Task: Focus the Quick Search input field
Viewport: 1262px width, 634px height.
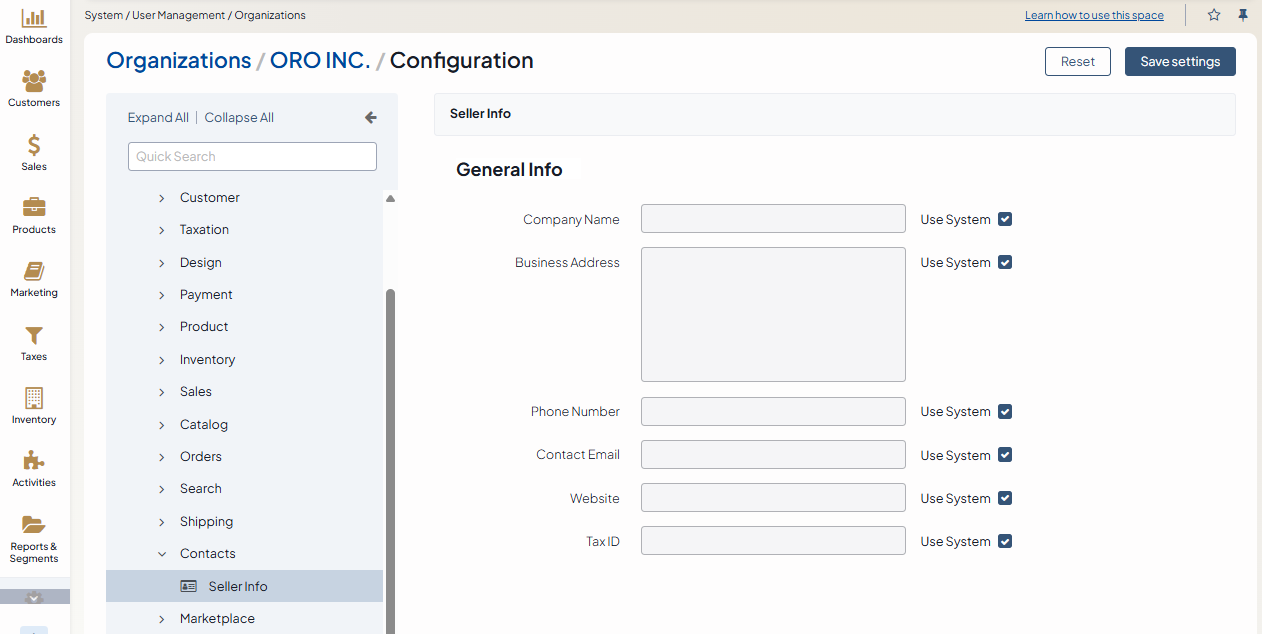Action: 252,156
